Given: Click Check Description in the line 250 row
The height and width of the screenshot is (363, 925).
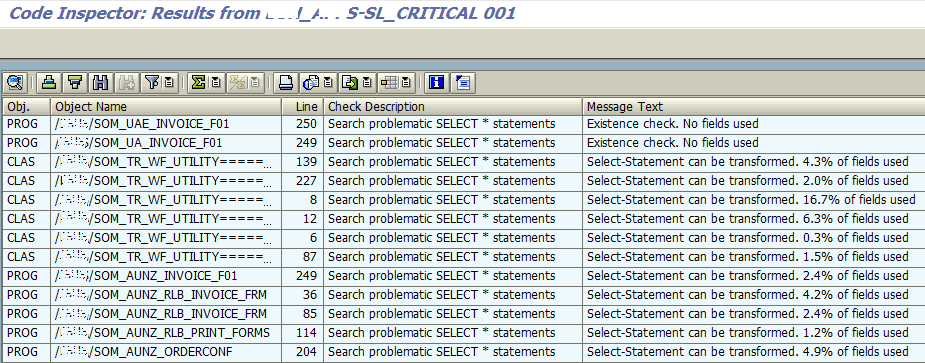Looking at the screenshot, I should pyautogui.click(x=441, y=124).
